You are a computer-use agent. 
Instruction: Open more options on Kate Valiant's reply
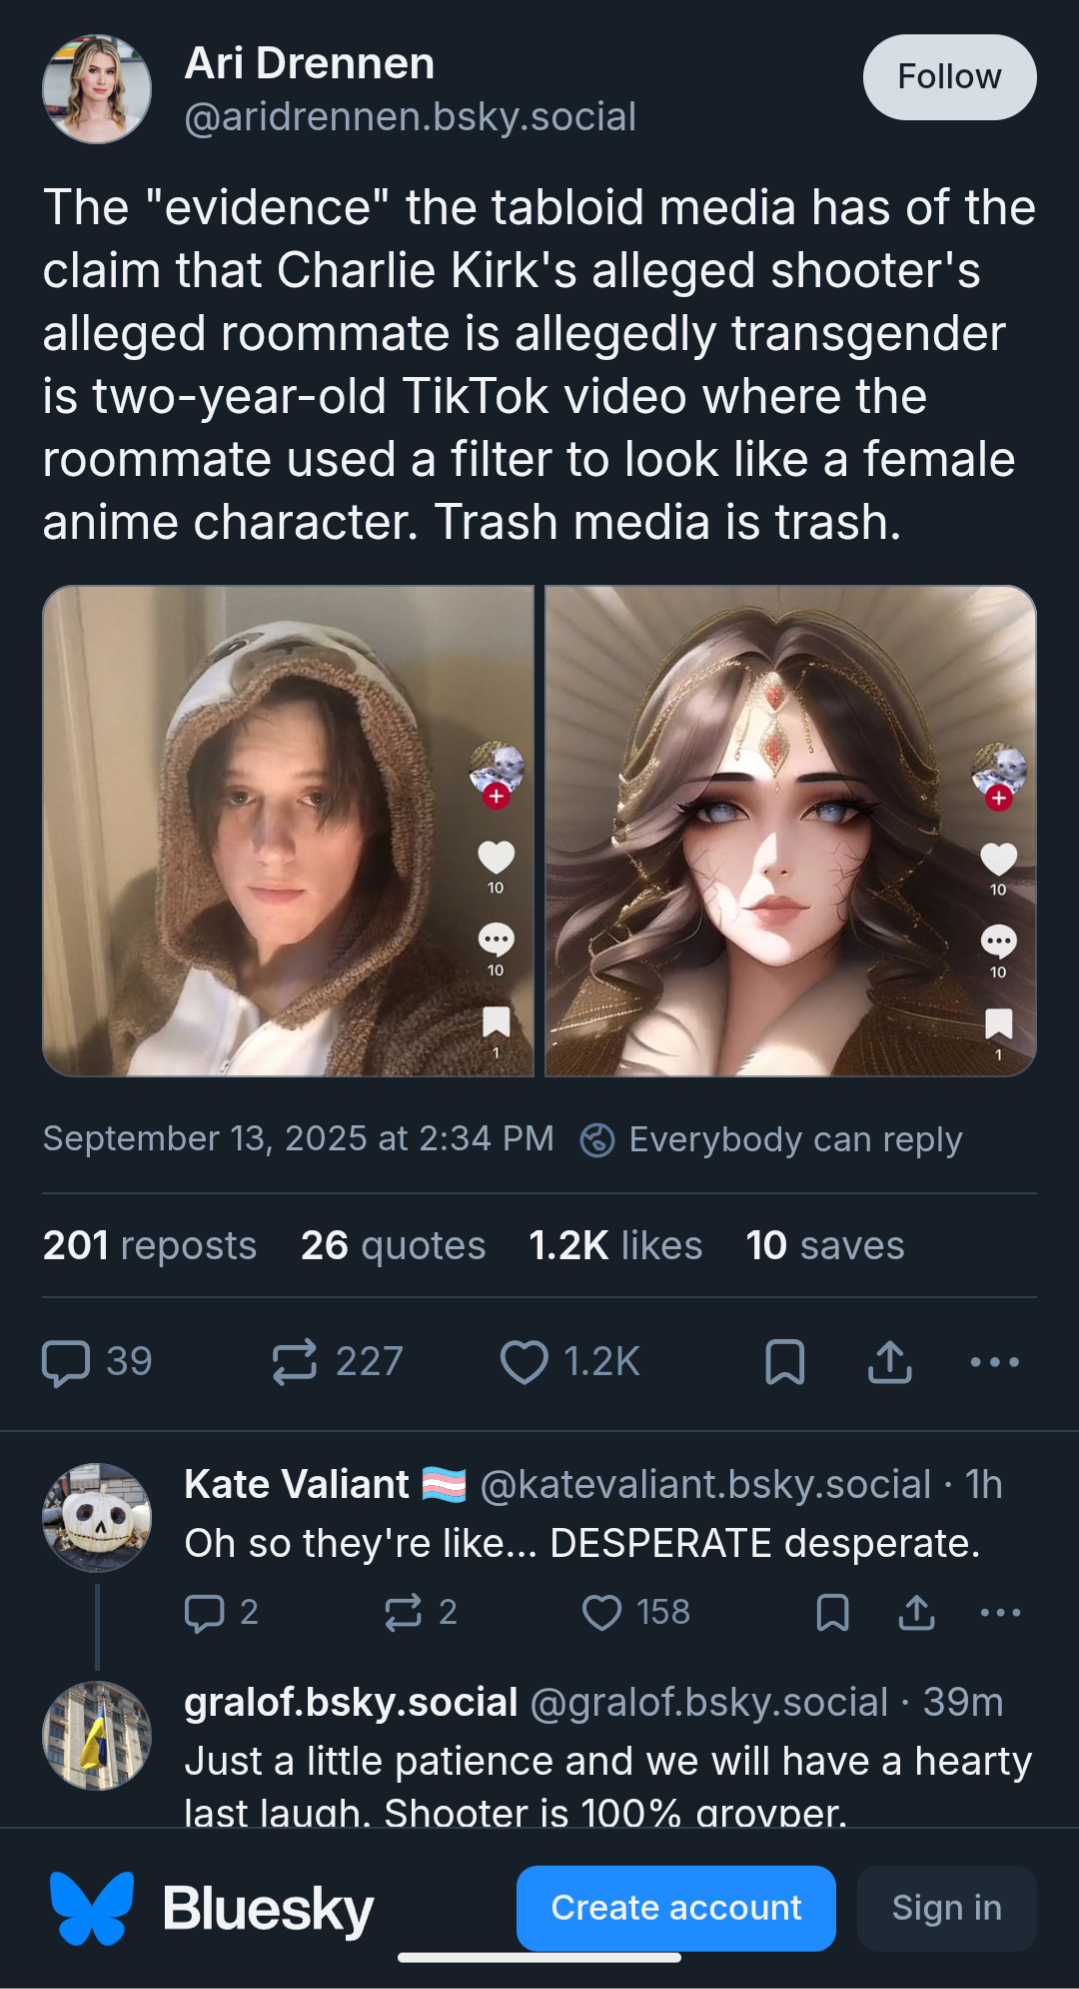pos(1000,1612)
